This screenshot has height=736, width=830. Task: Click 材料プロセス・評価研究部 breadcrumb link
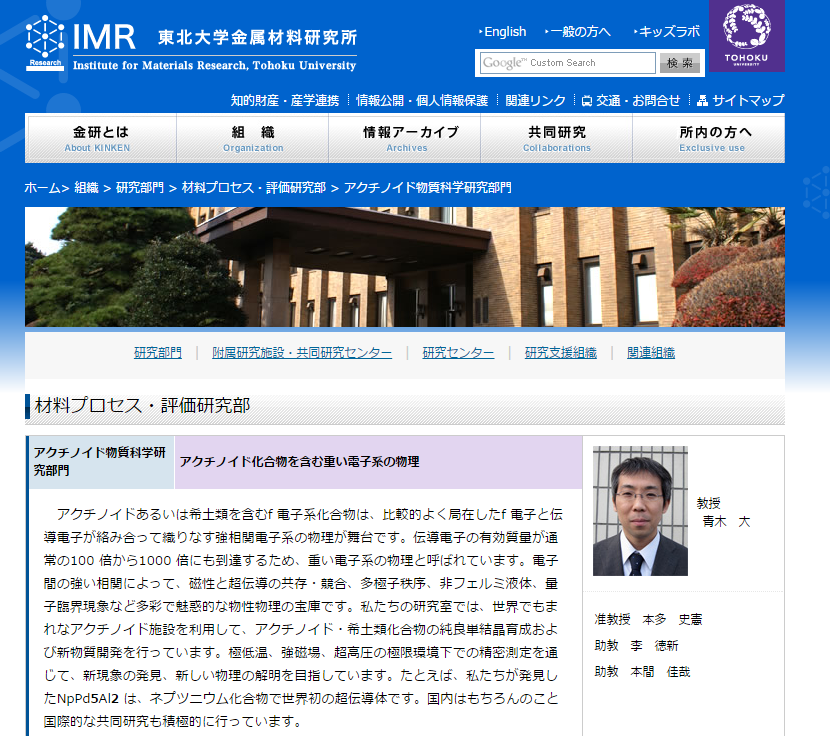click(x=254, y=188)
